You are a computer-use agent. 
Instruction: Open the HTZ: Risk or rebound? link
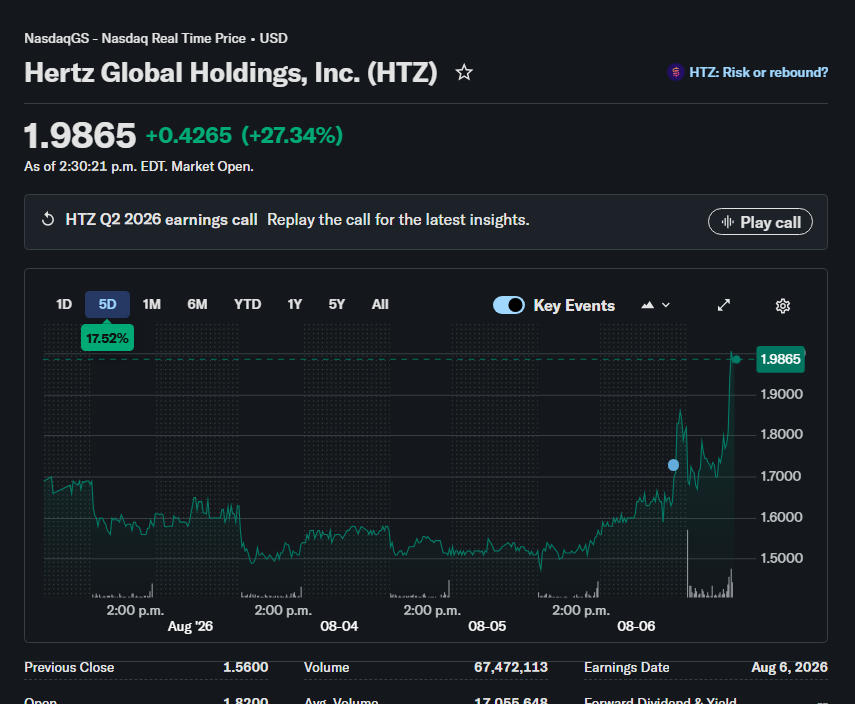click(758, 73)
